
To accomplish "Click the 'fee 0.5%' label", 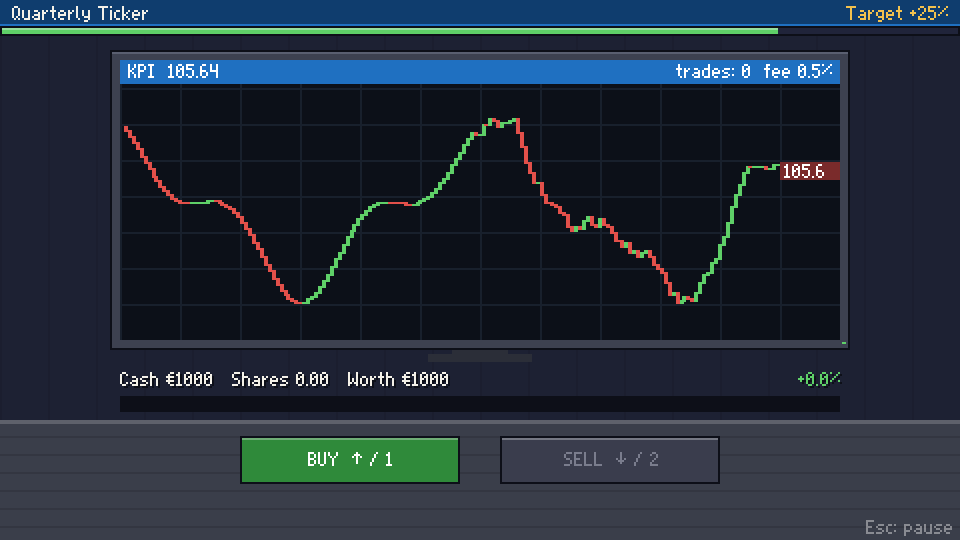I will click(798, 72).
